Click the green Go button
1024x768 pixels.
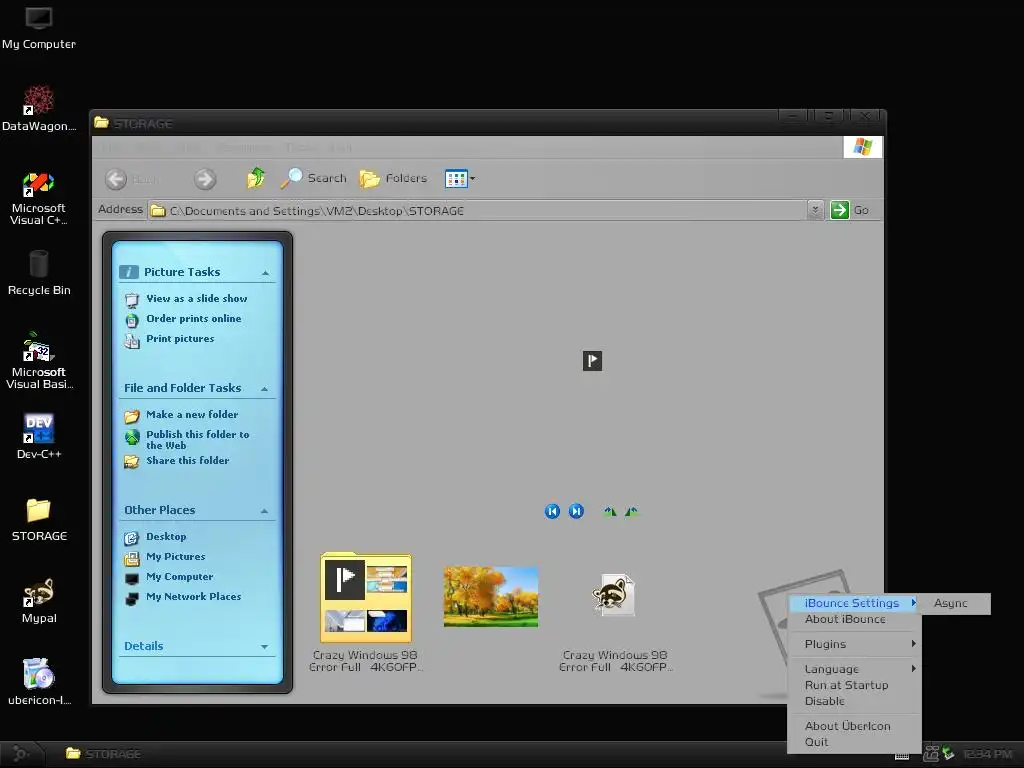click(x=849, y=210)
